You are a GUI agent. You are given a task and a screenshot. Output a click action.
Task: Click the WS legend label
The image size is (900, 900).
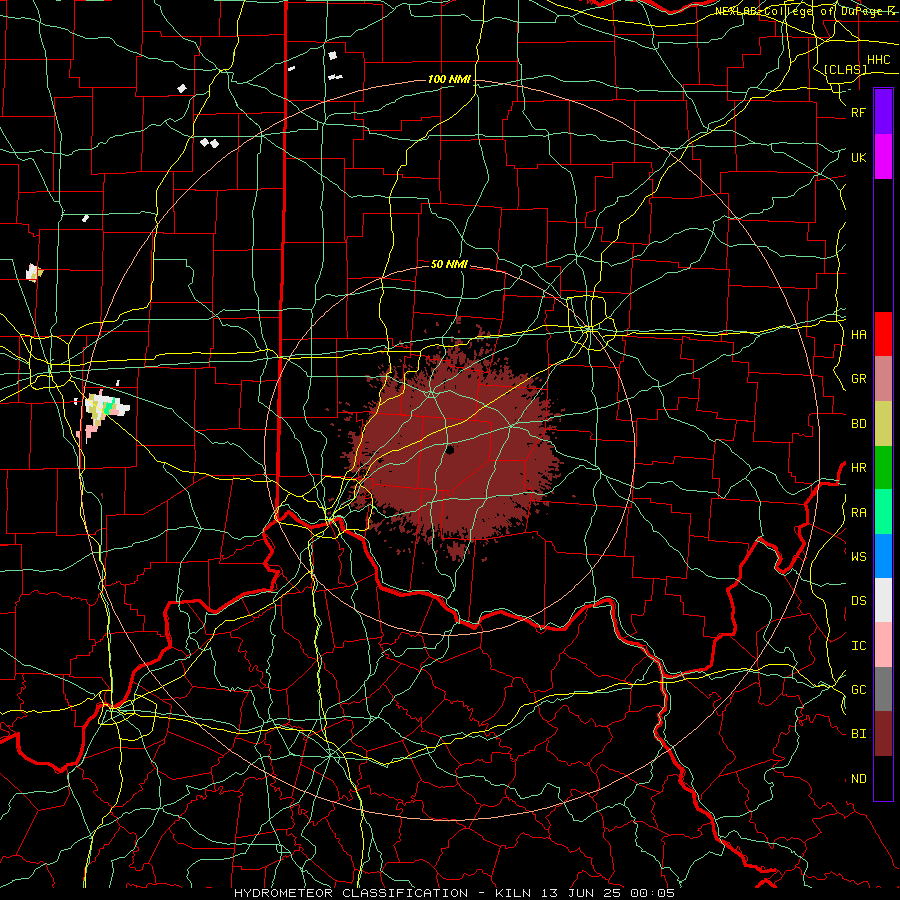click(859, 556)
